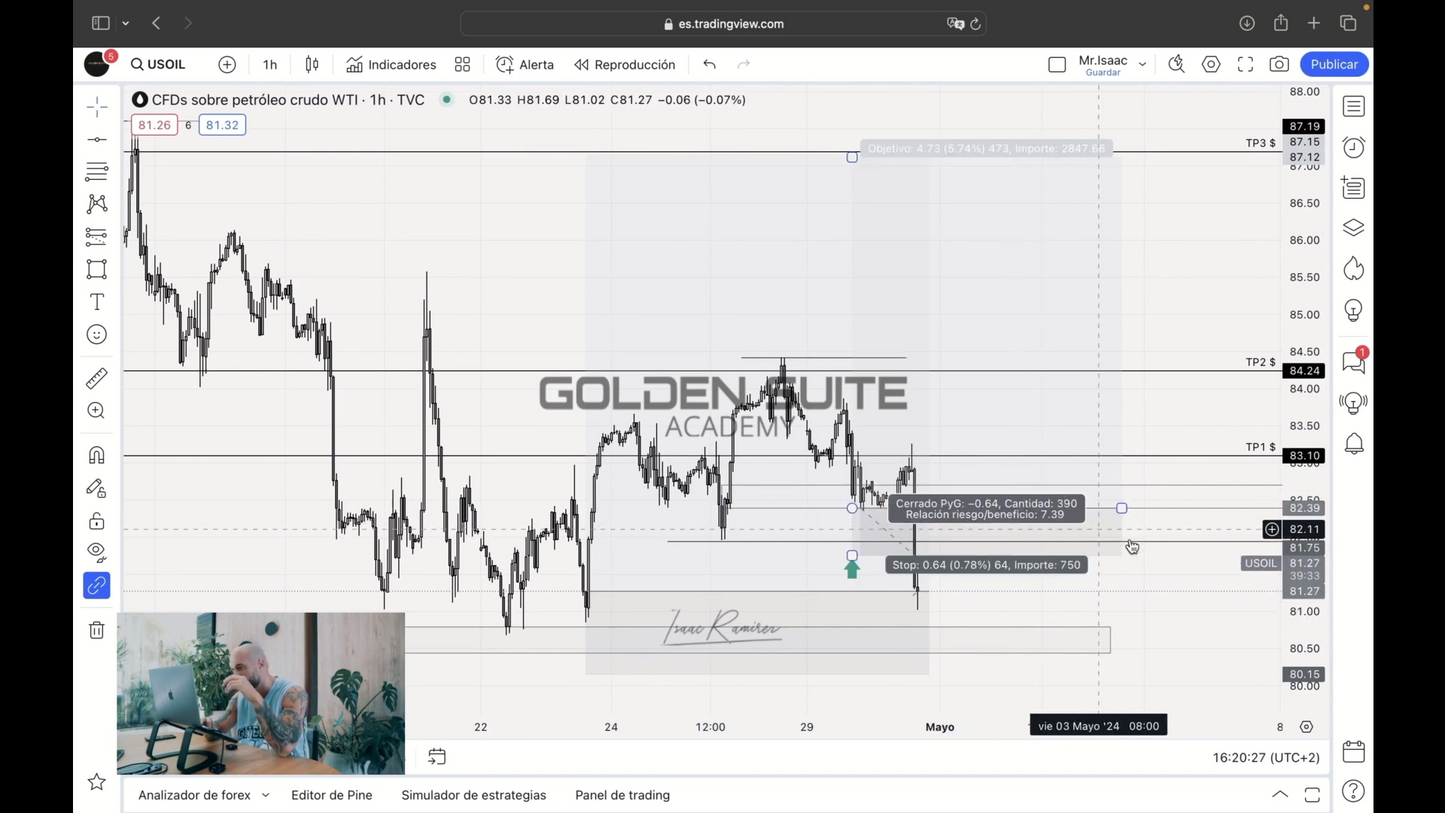Screen dimensions: 1445x813
Task: Open the patterns drawing tool
Action: [x=97, y=204]
